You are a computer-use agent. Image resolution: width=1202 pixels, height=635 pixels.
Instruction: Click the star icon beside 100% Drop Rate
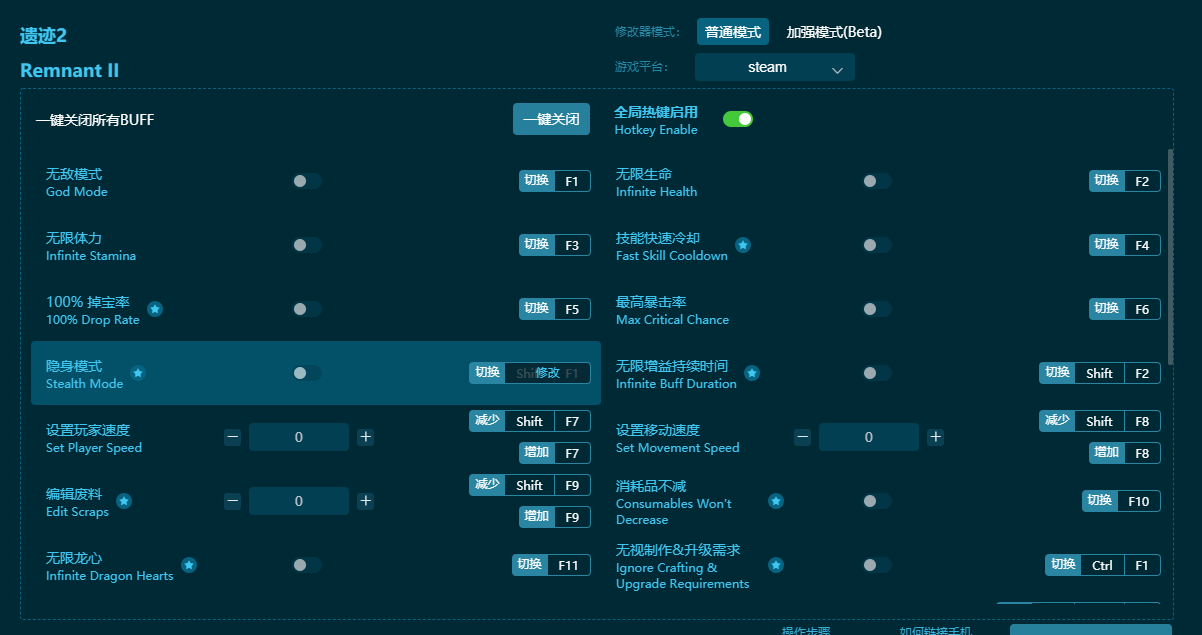155,309
